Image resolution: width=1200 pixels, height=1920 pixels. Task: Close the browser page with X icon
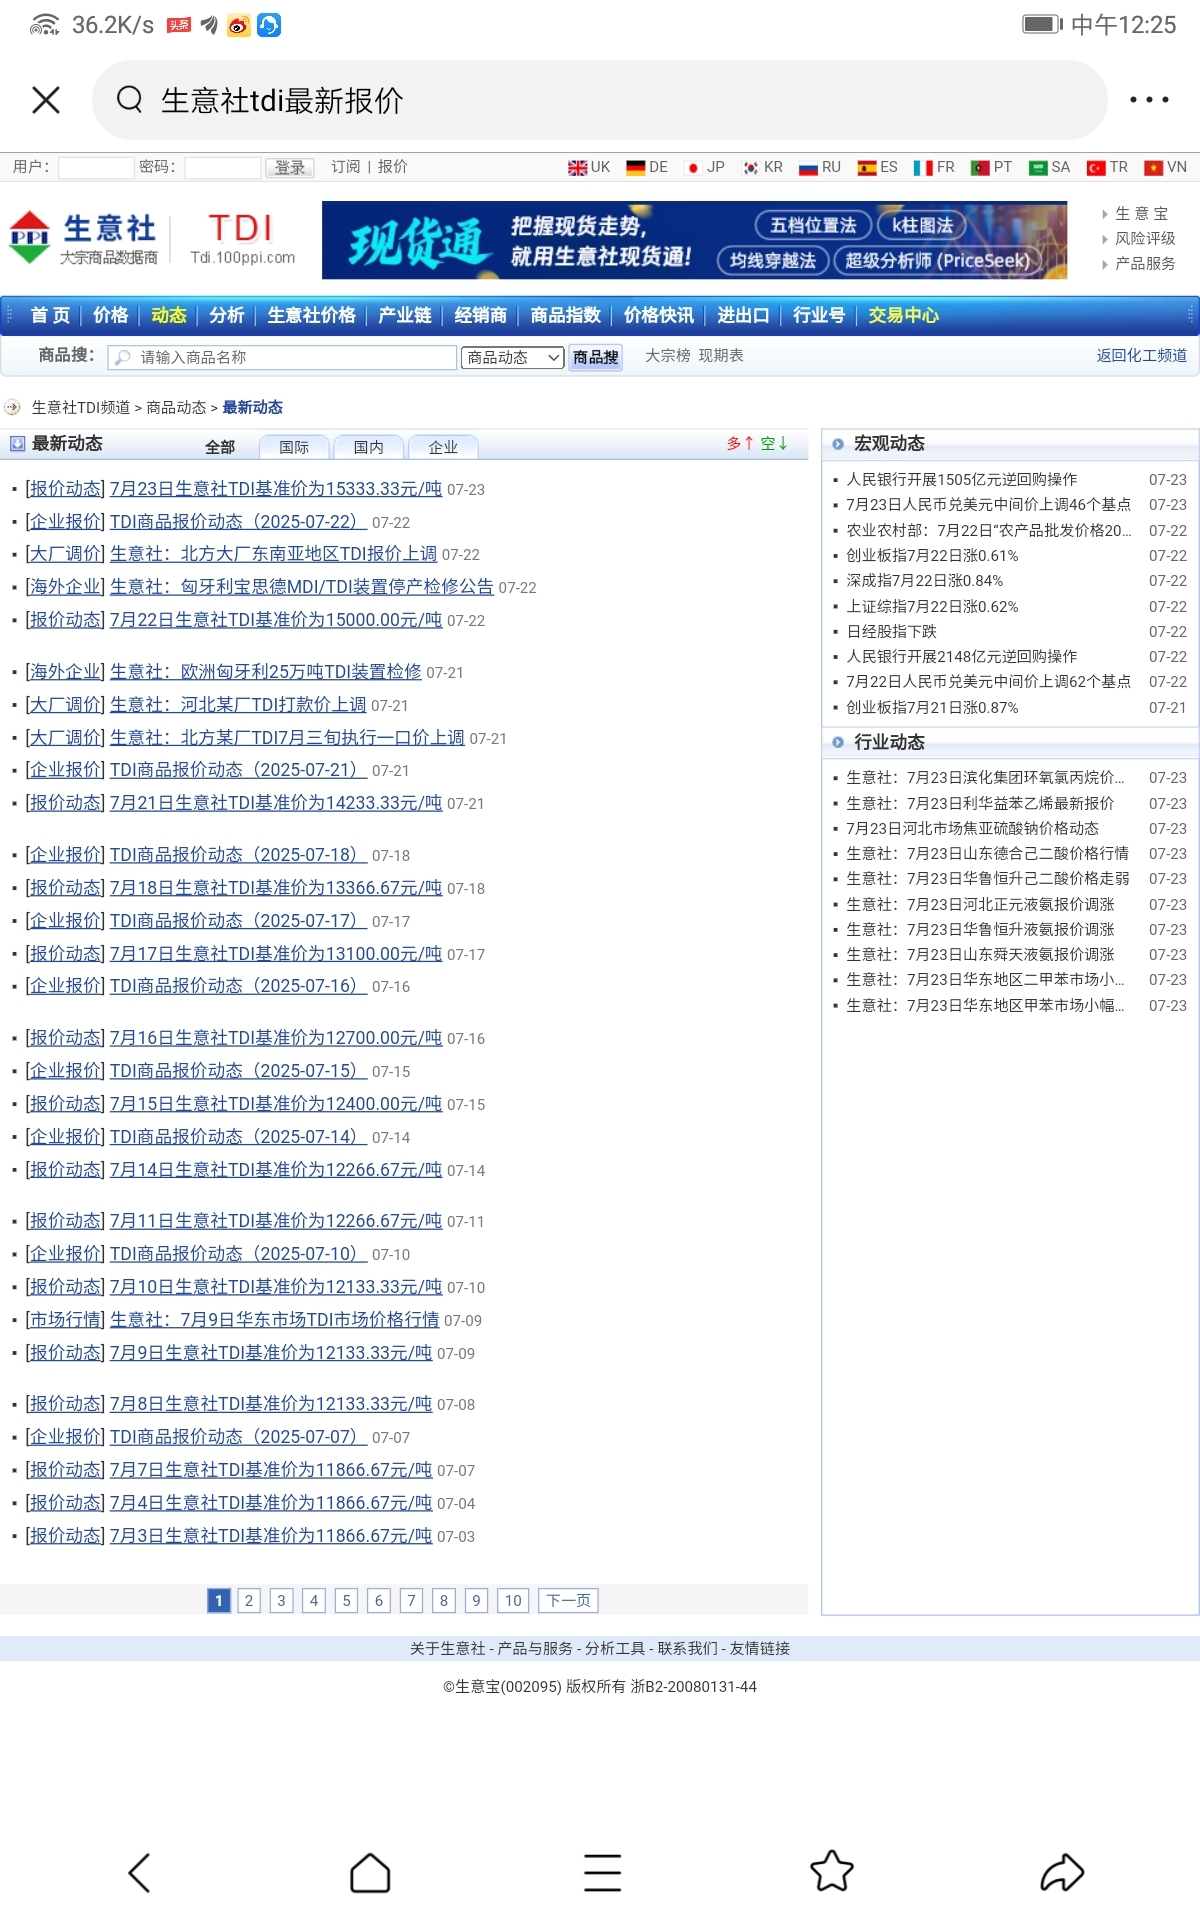point(46,100)
